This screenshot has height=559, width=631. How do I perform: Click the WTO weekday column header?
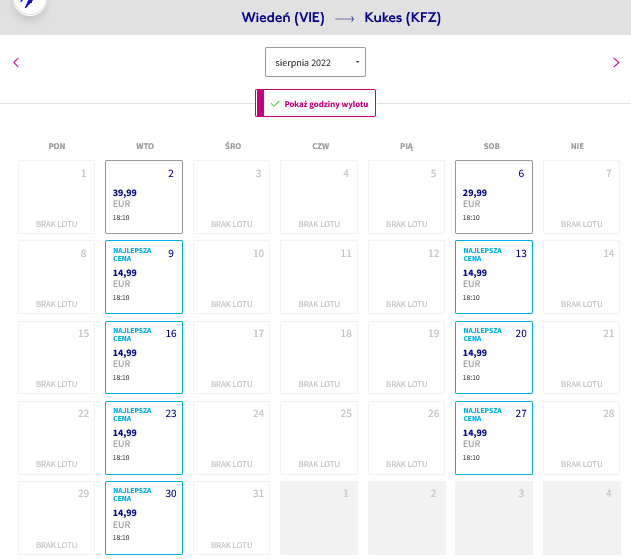click(x=145, y=146)
